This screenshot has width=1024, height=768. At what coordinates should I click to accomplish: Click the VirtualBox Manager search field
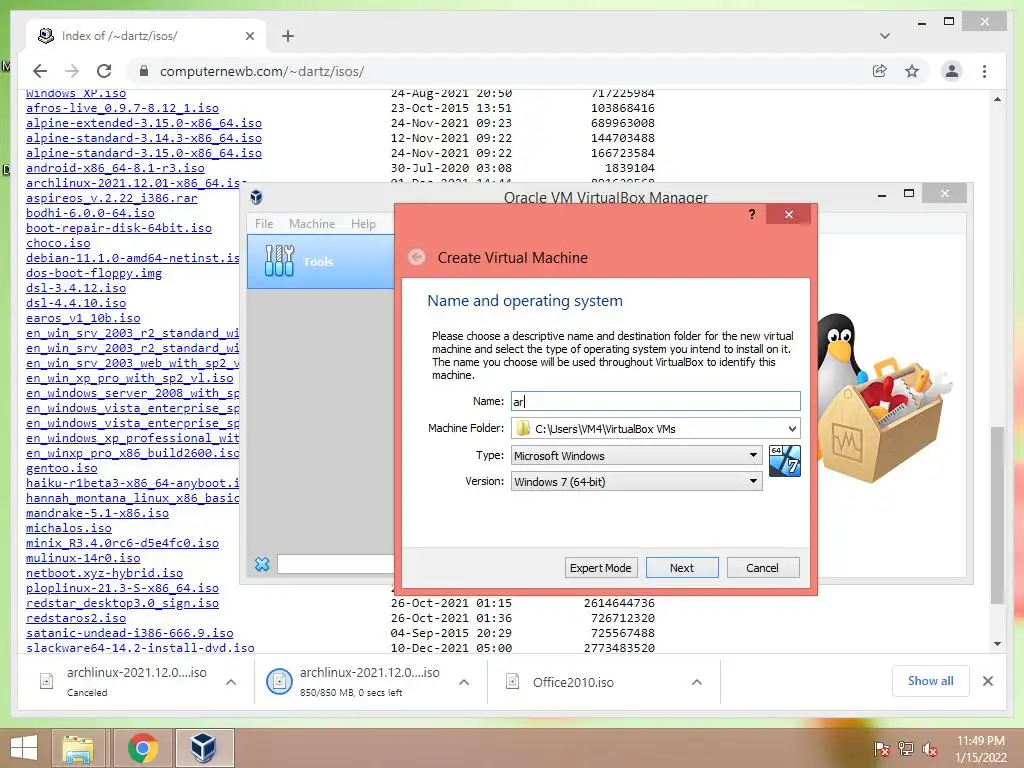[x=336, y=564]
